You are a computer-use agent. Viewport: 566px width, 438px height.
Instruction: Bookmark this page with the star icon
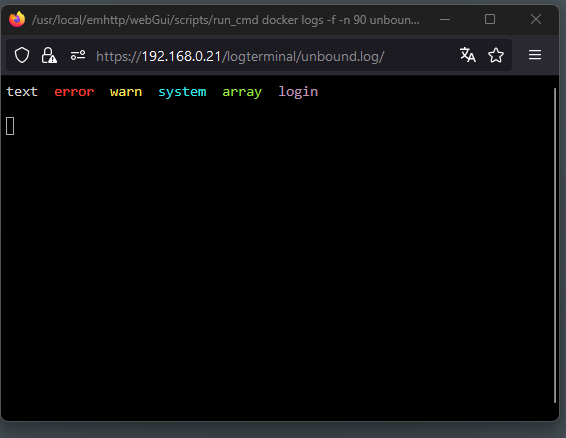coord(496,55)
